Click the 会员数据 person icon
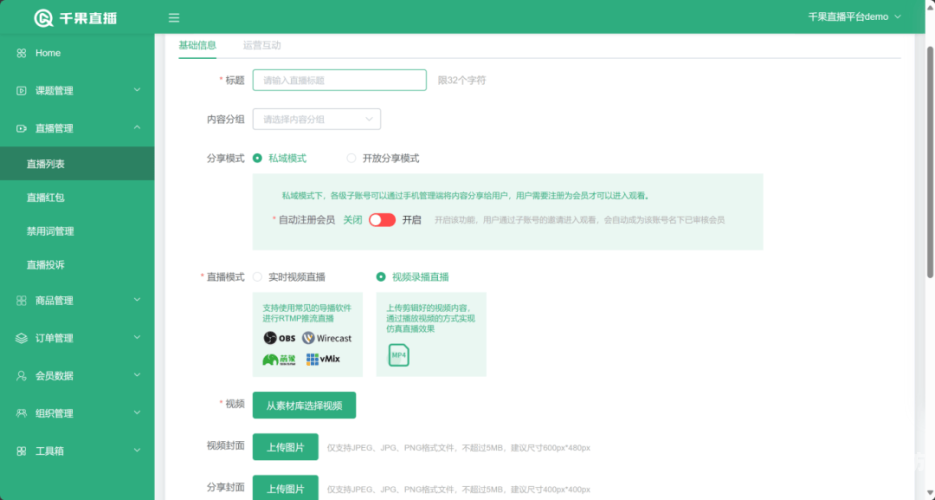Viewport: 935px width, 500px height. pos(21,375)
